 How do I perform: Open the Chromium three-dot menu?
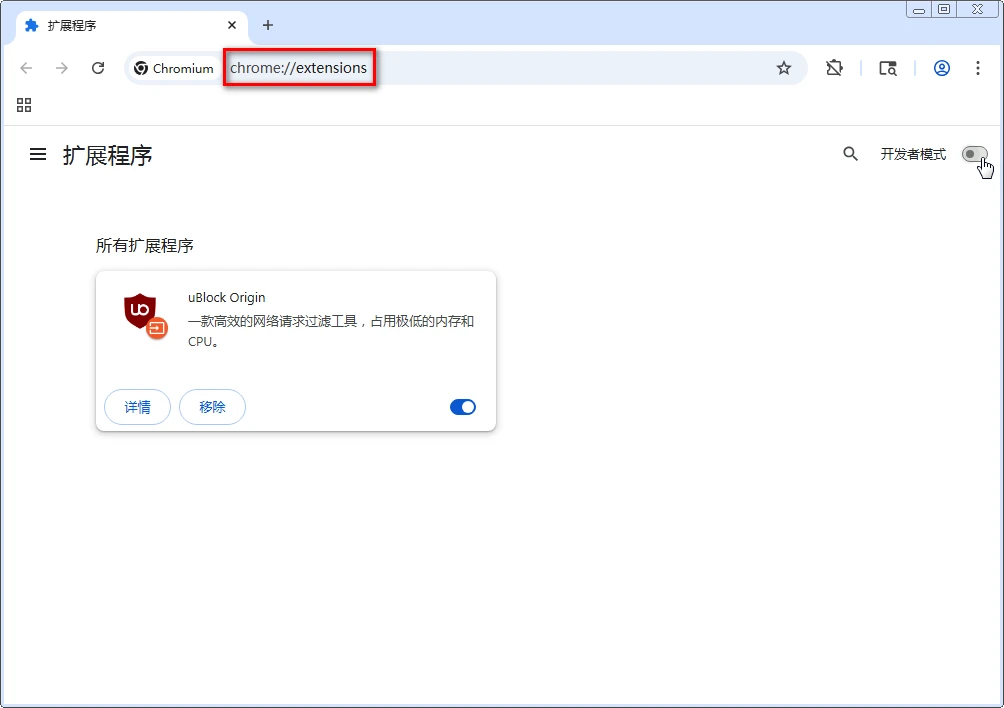[978, 68]
